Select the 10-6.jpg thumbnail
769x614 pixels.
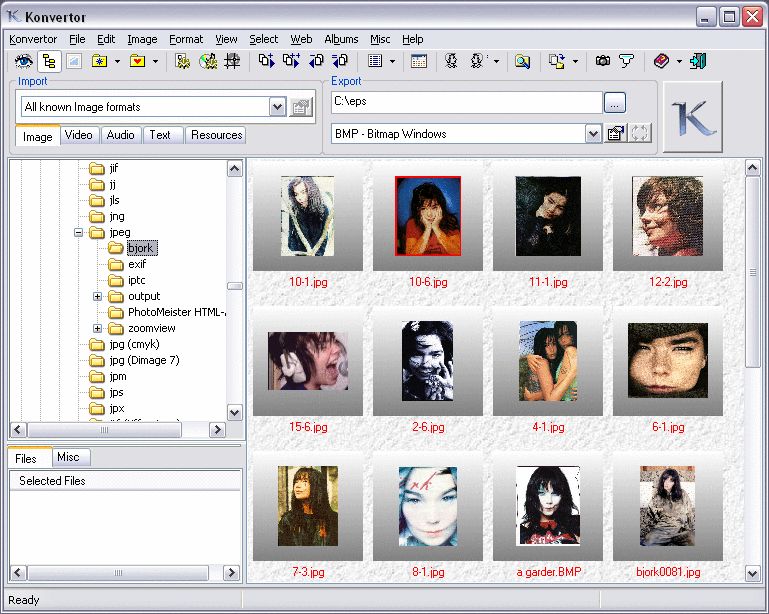coord(428,216)
